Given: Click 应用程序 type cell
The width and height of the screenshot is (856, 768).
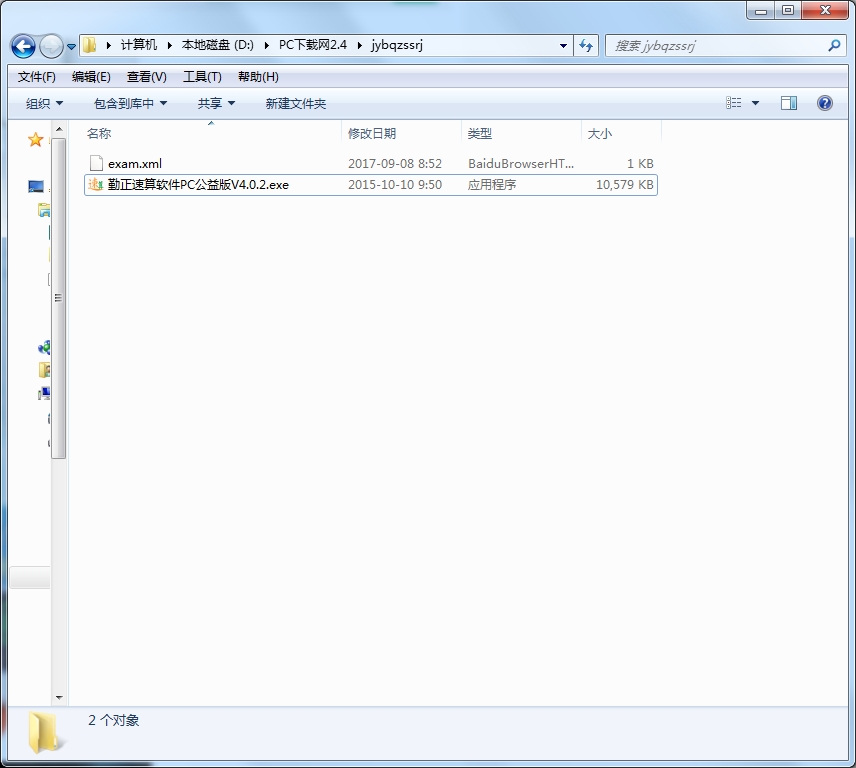Looking at the screenshot, I should click(x=492, y=185).
